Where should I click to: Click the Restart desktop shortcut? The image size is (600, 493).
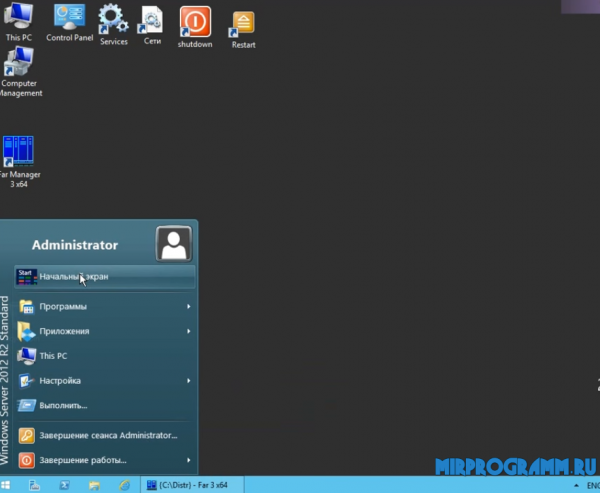tap(243, 30)
